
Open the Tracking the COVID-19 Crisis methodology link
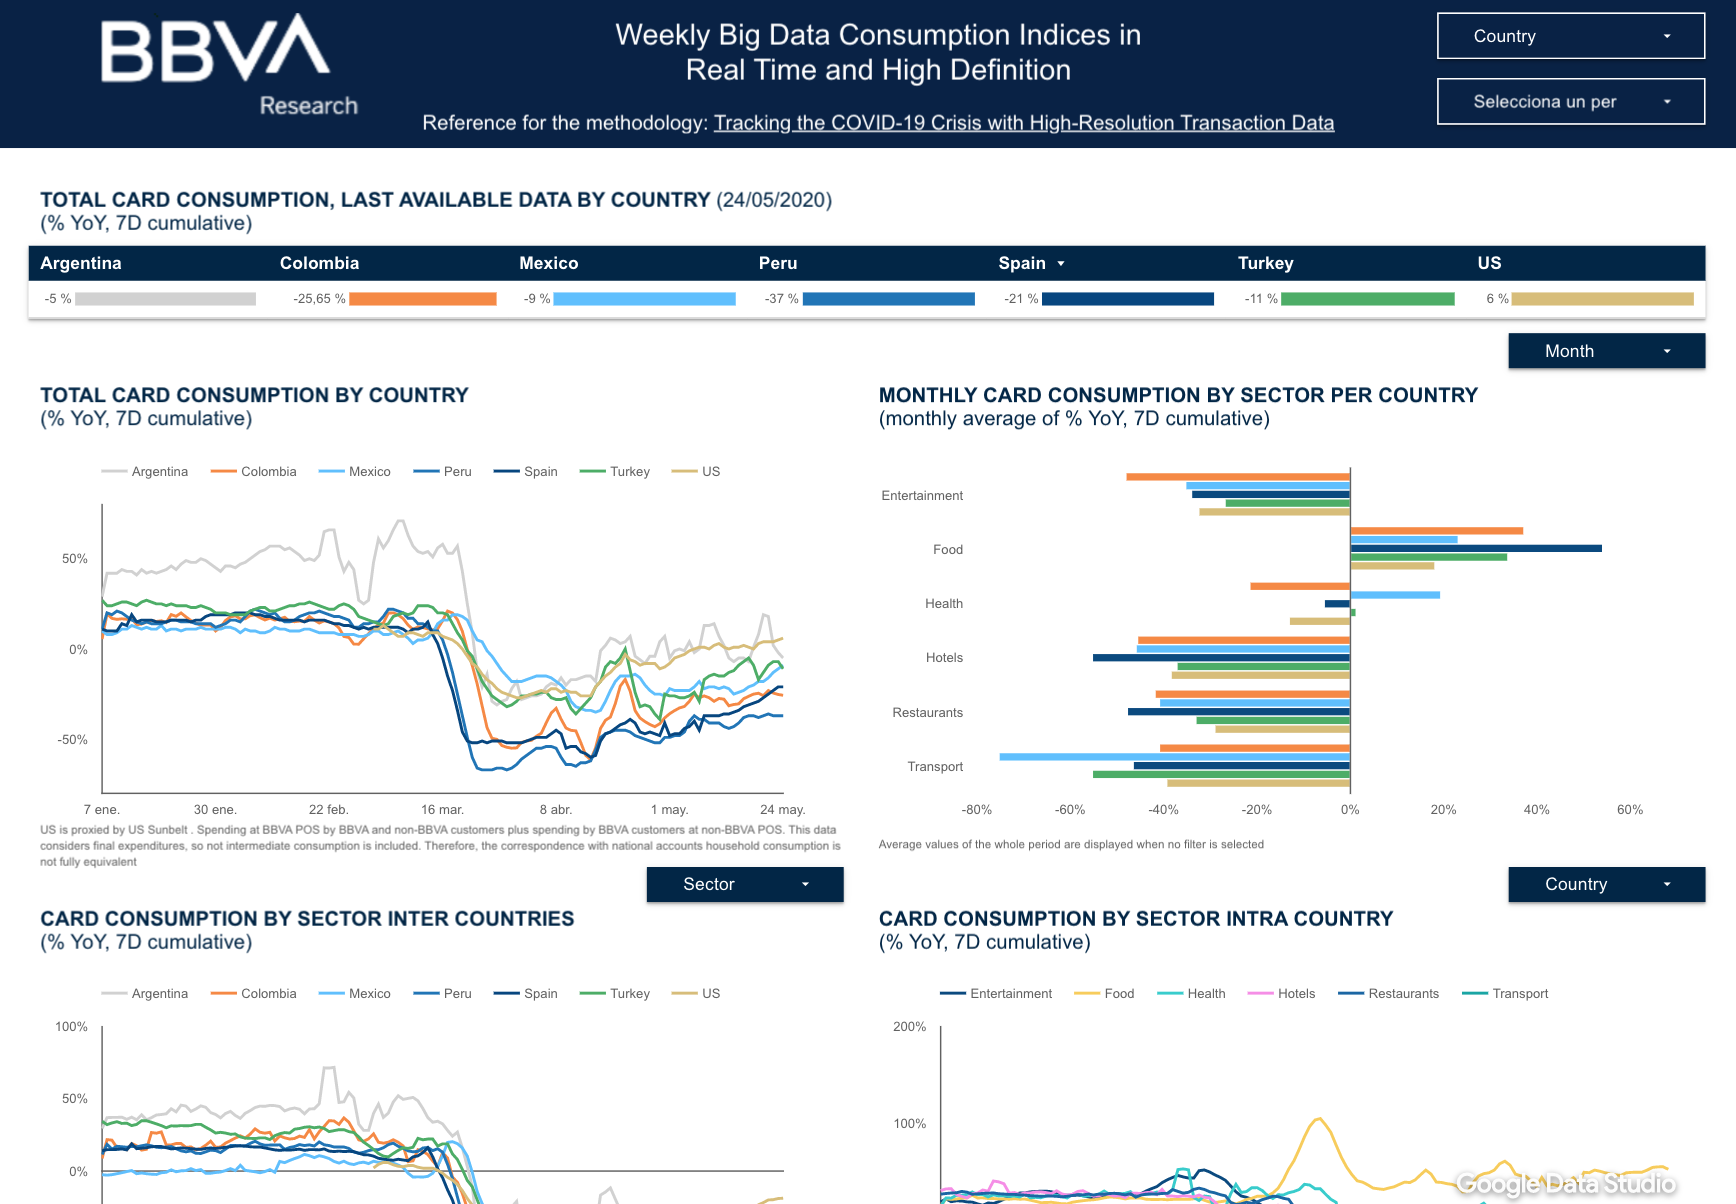tap(1023, 123)
